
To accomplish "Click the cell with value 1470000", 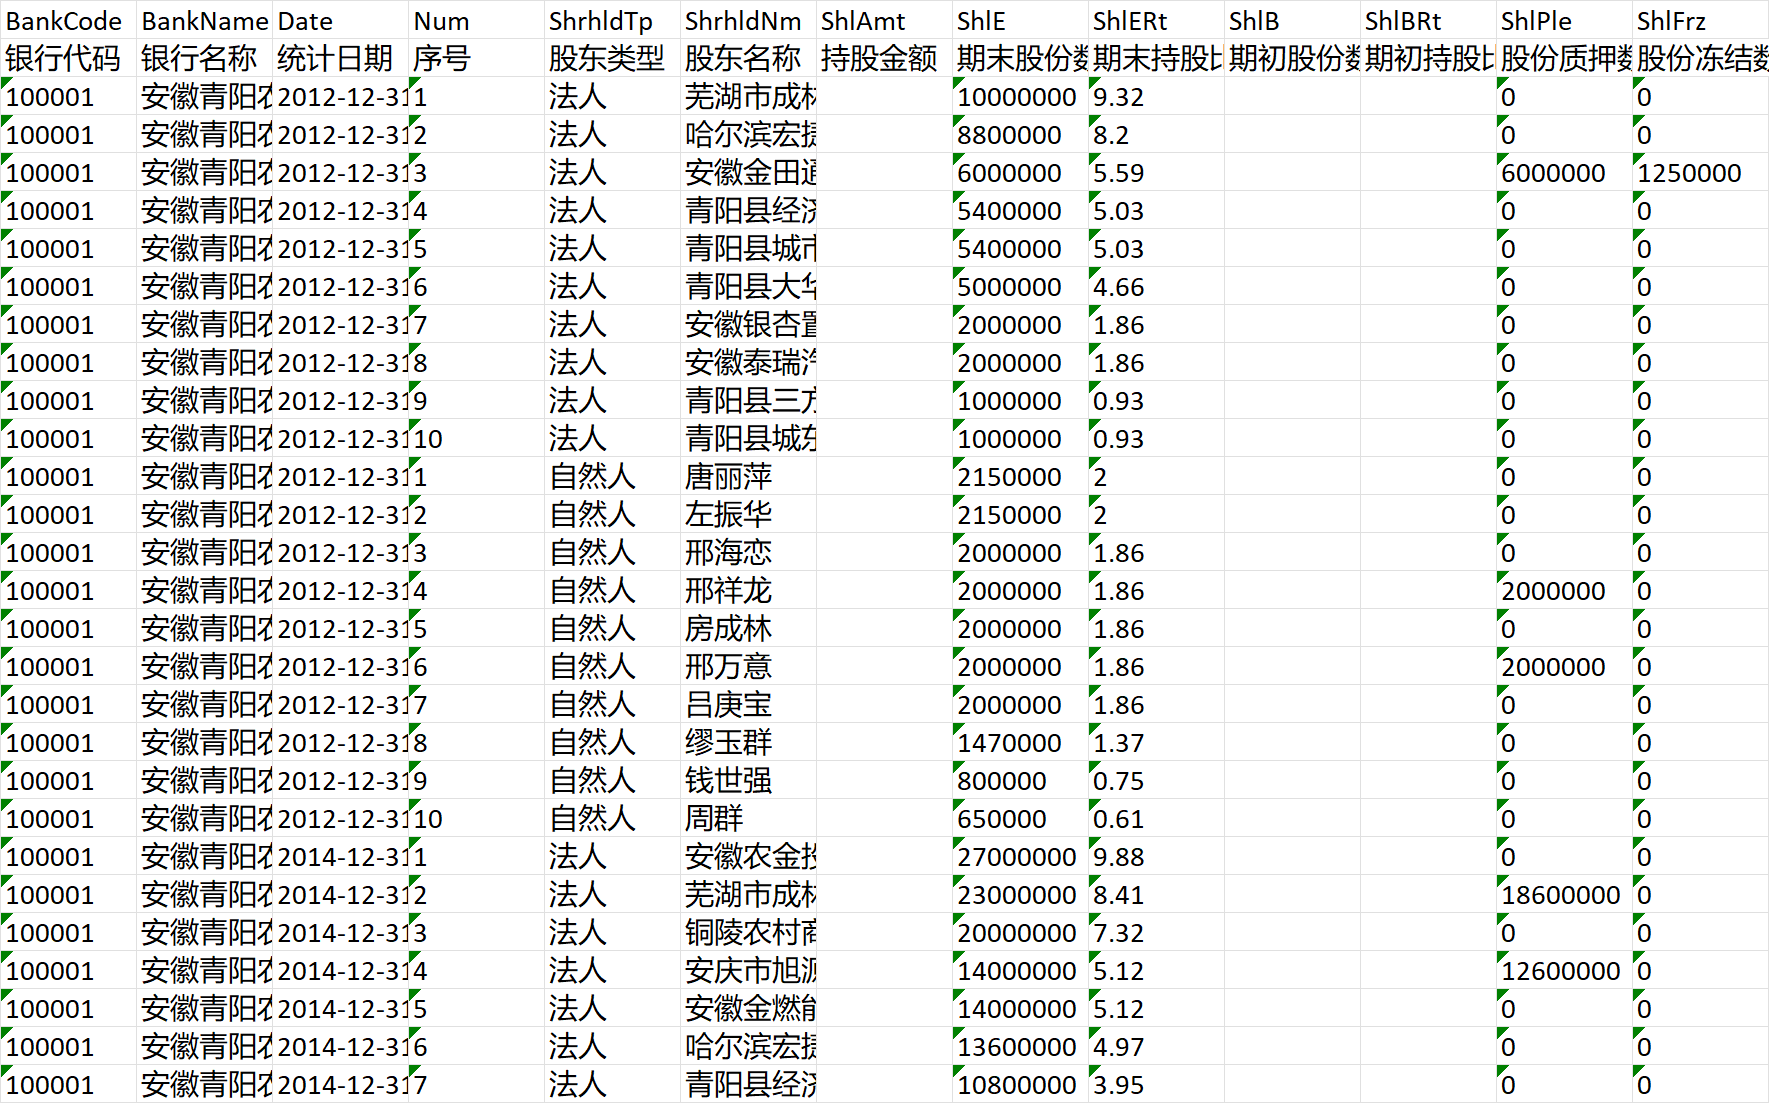I will tap(1020, 742).
